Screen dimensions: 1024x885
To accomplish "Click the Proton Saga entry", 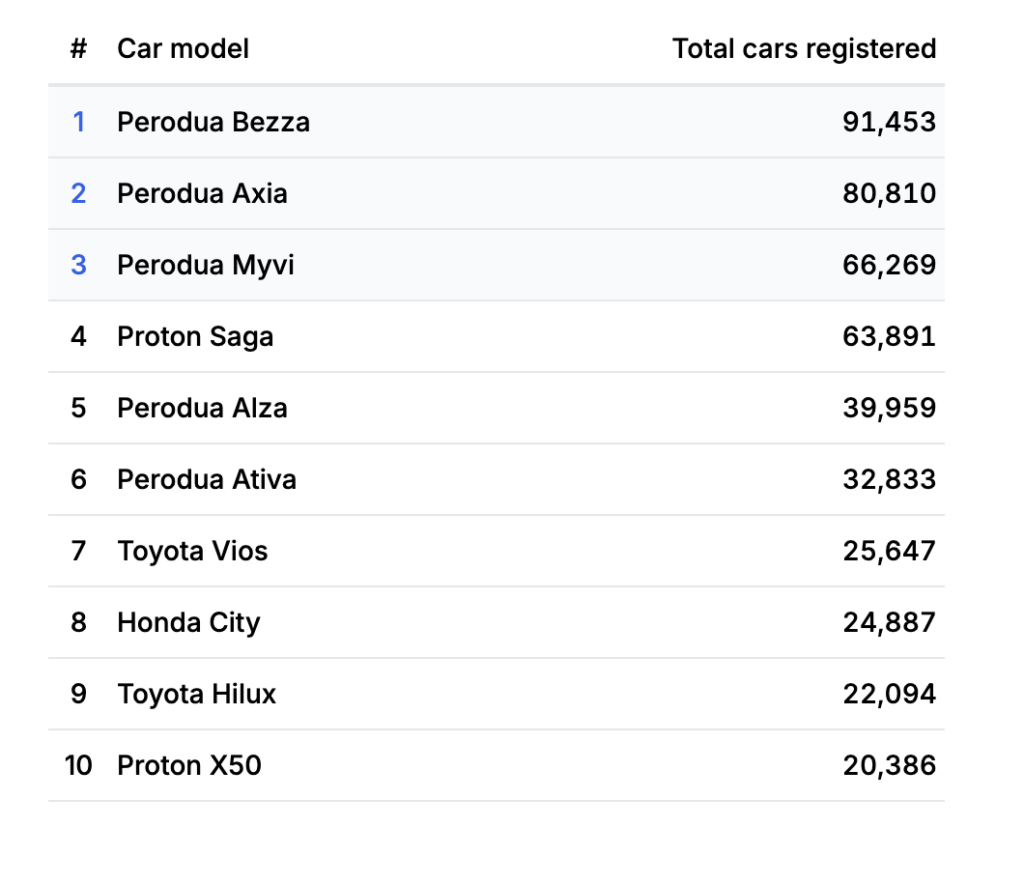I will pos(195,336).
